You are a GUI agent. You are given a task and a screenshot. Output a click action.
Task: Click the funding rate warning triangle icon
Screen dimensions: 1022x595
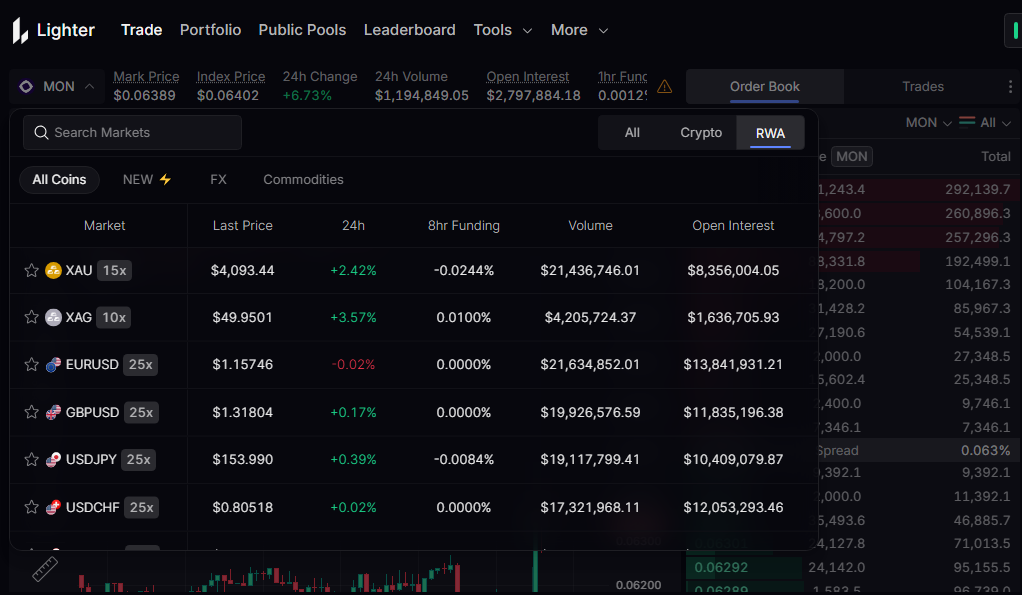[665, 87]
